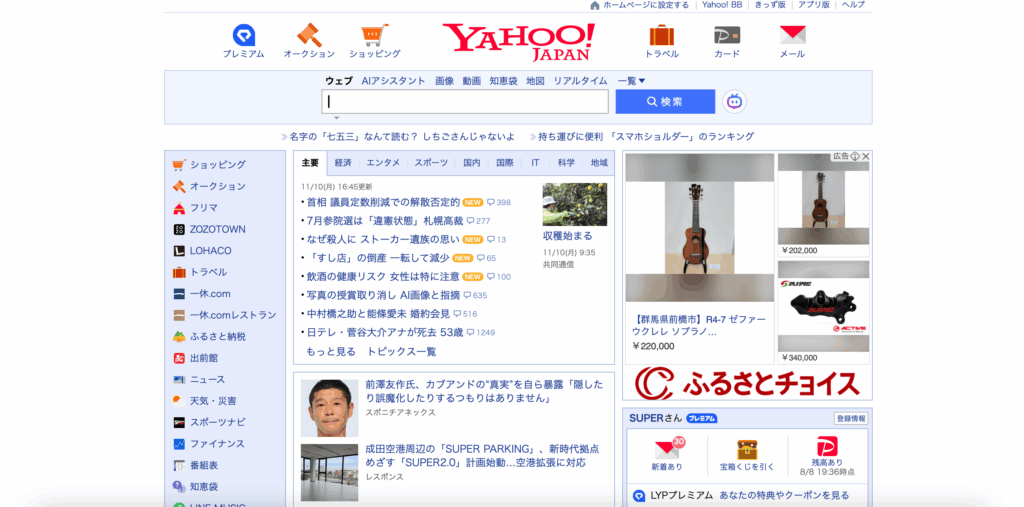Open ZOZOTOWN in the left sidebar
1024x507 pixels.
click(217, 229)
